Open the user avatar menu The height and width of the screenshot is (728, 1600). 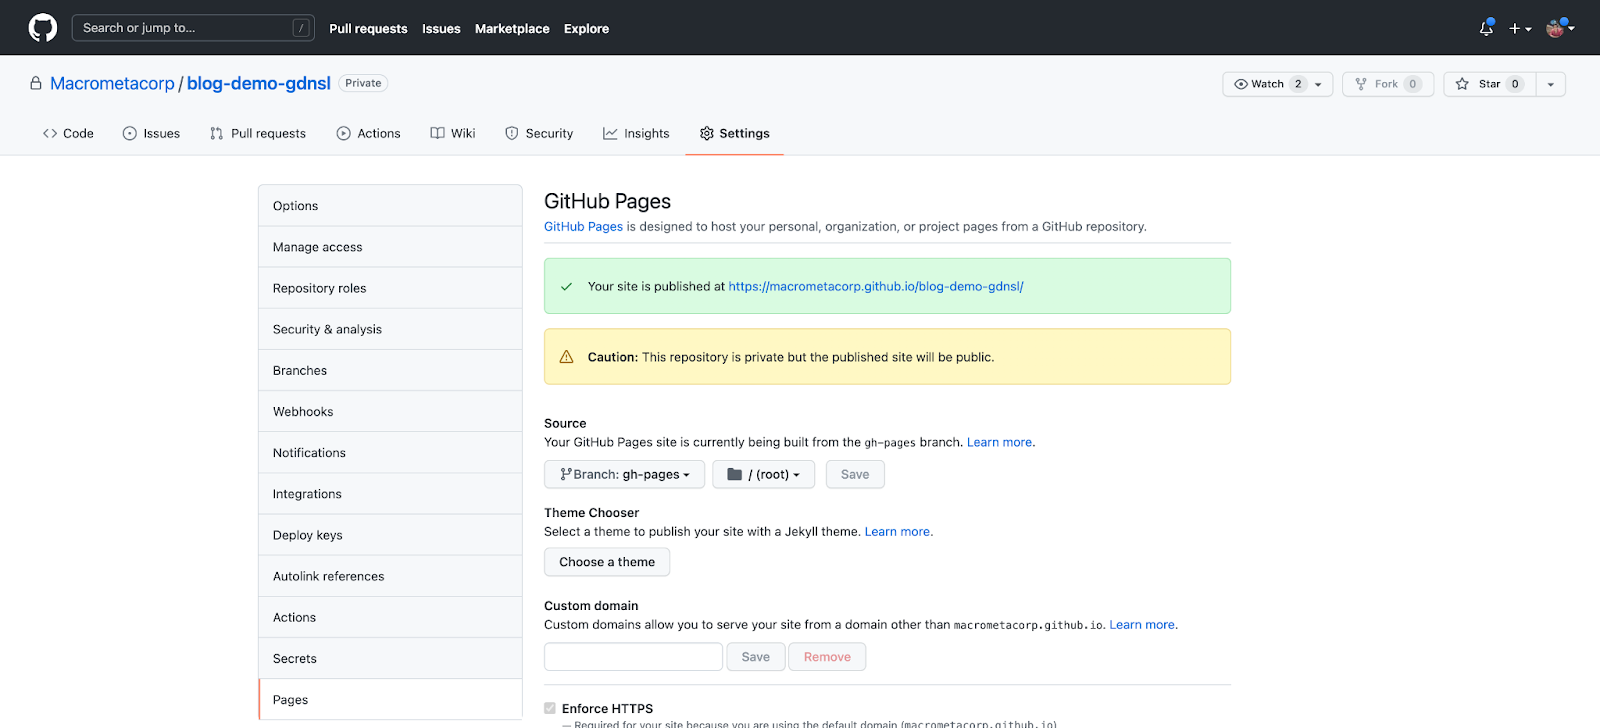pyautogui.click(x=1560, y=28)
